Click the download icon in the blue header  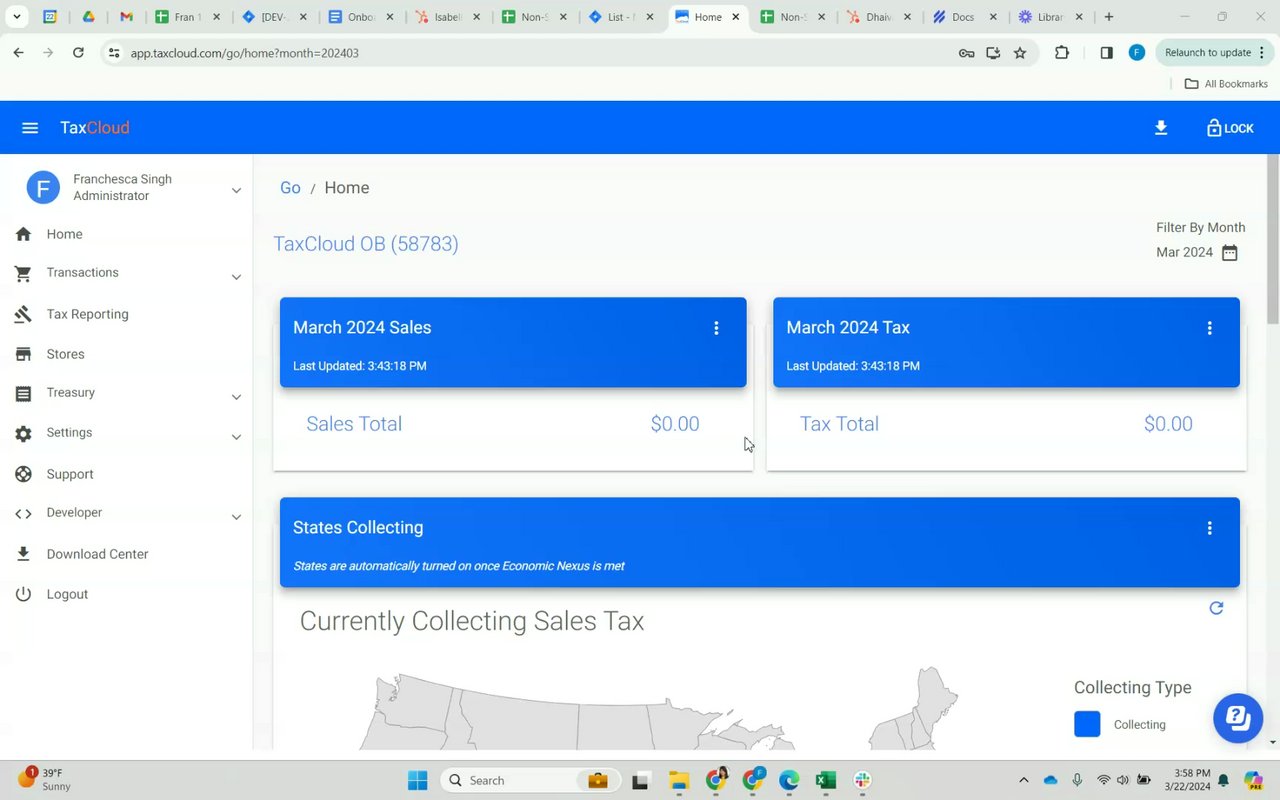(1161, 128)
